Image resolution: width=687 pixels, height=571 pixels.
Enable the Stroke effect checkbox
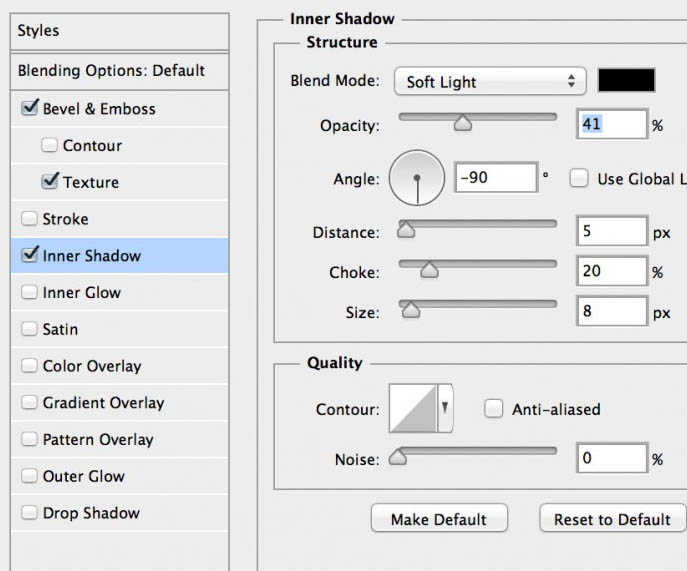(29, 218)
